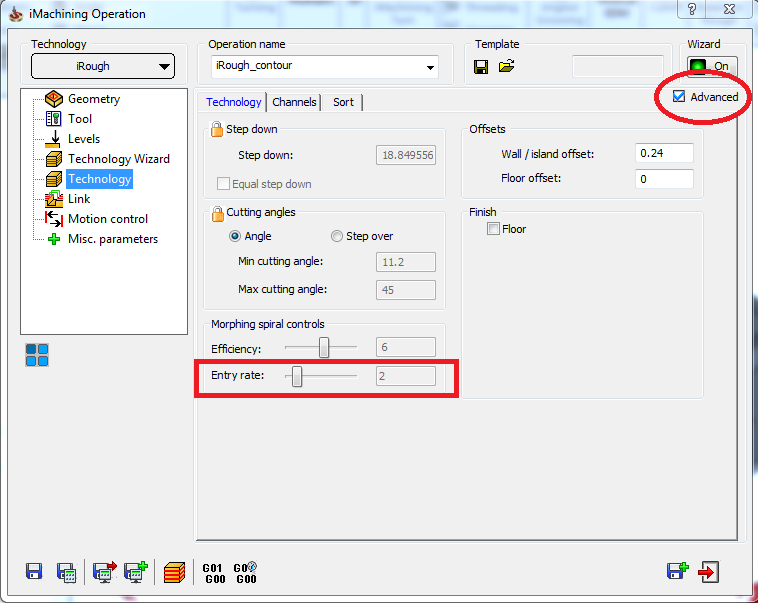Open the Operation name dropdown arrow
Viewport: 758px width, 603px height.
430,67
